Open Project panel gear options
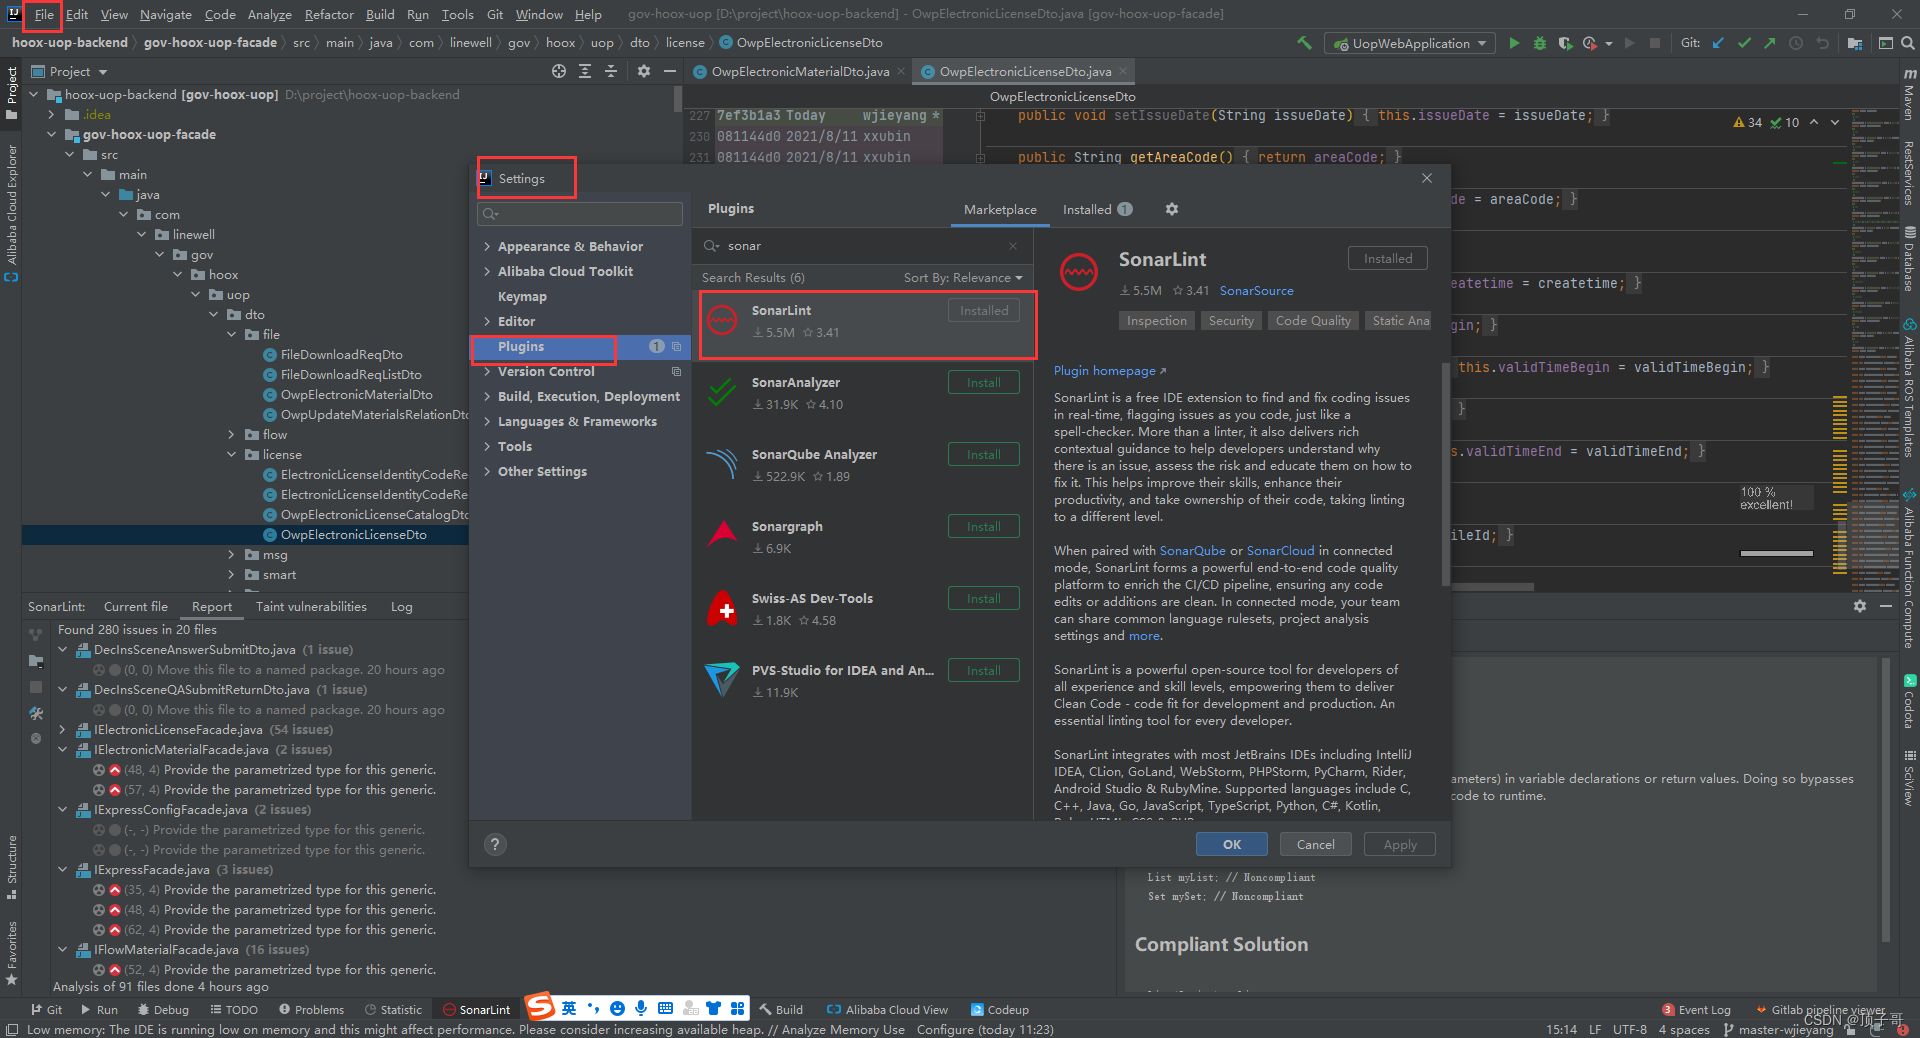 644,71
